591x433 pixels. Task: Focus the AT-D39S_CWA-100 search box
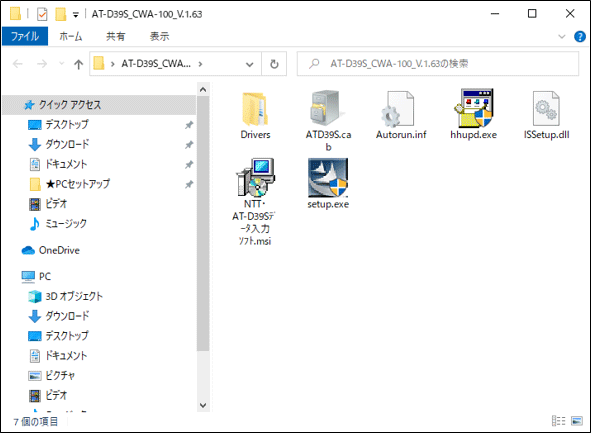438,64
